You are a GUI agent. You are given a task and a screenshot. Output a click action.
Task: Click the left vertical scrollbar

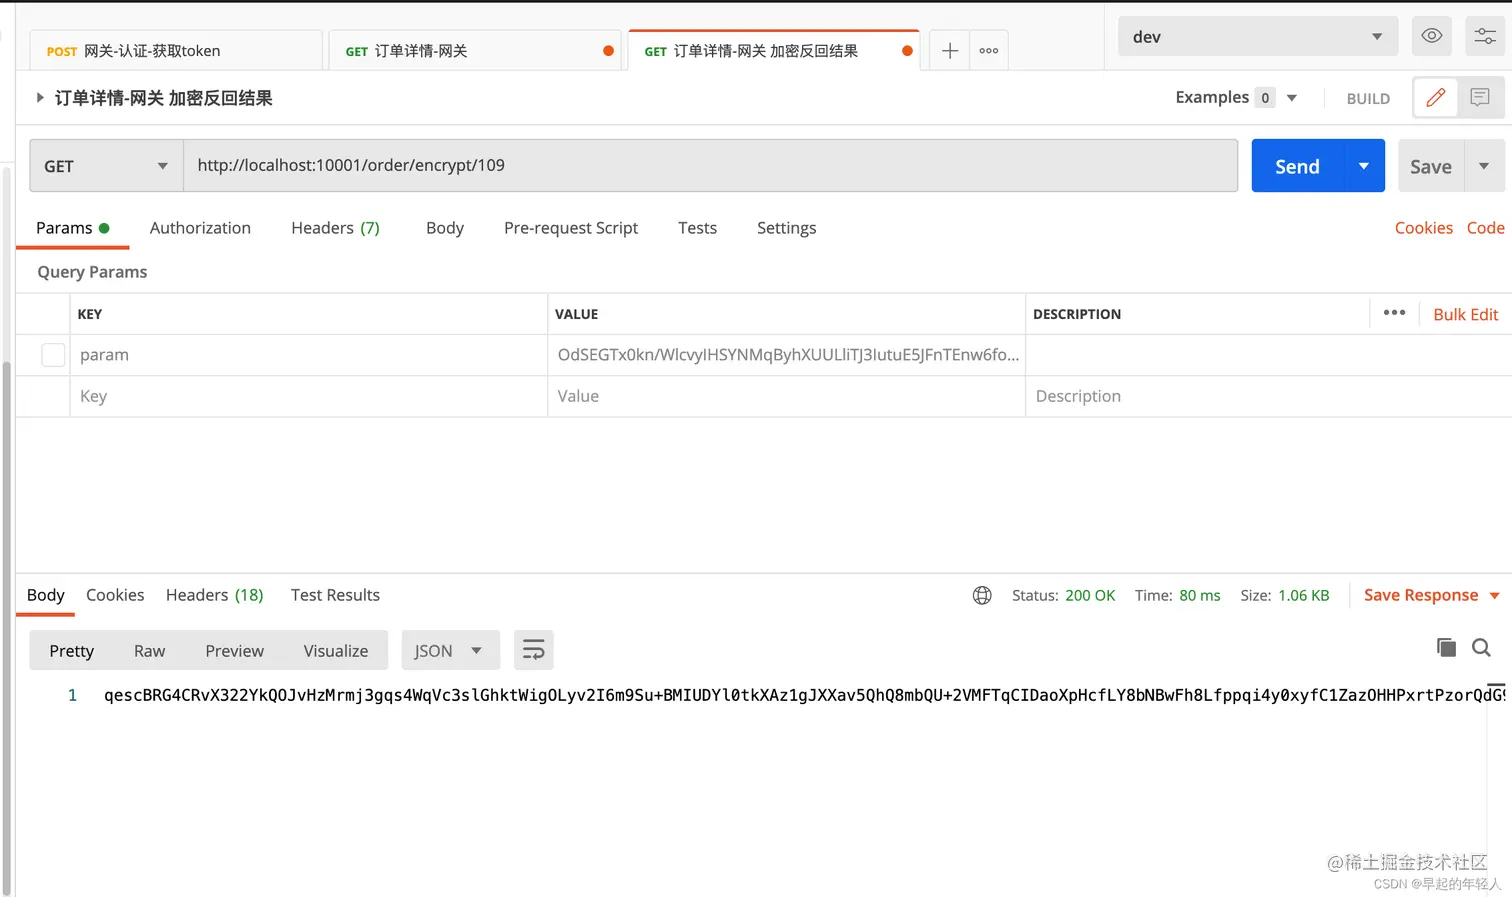pyautogui.click(x=7, y=630)
